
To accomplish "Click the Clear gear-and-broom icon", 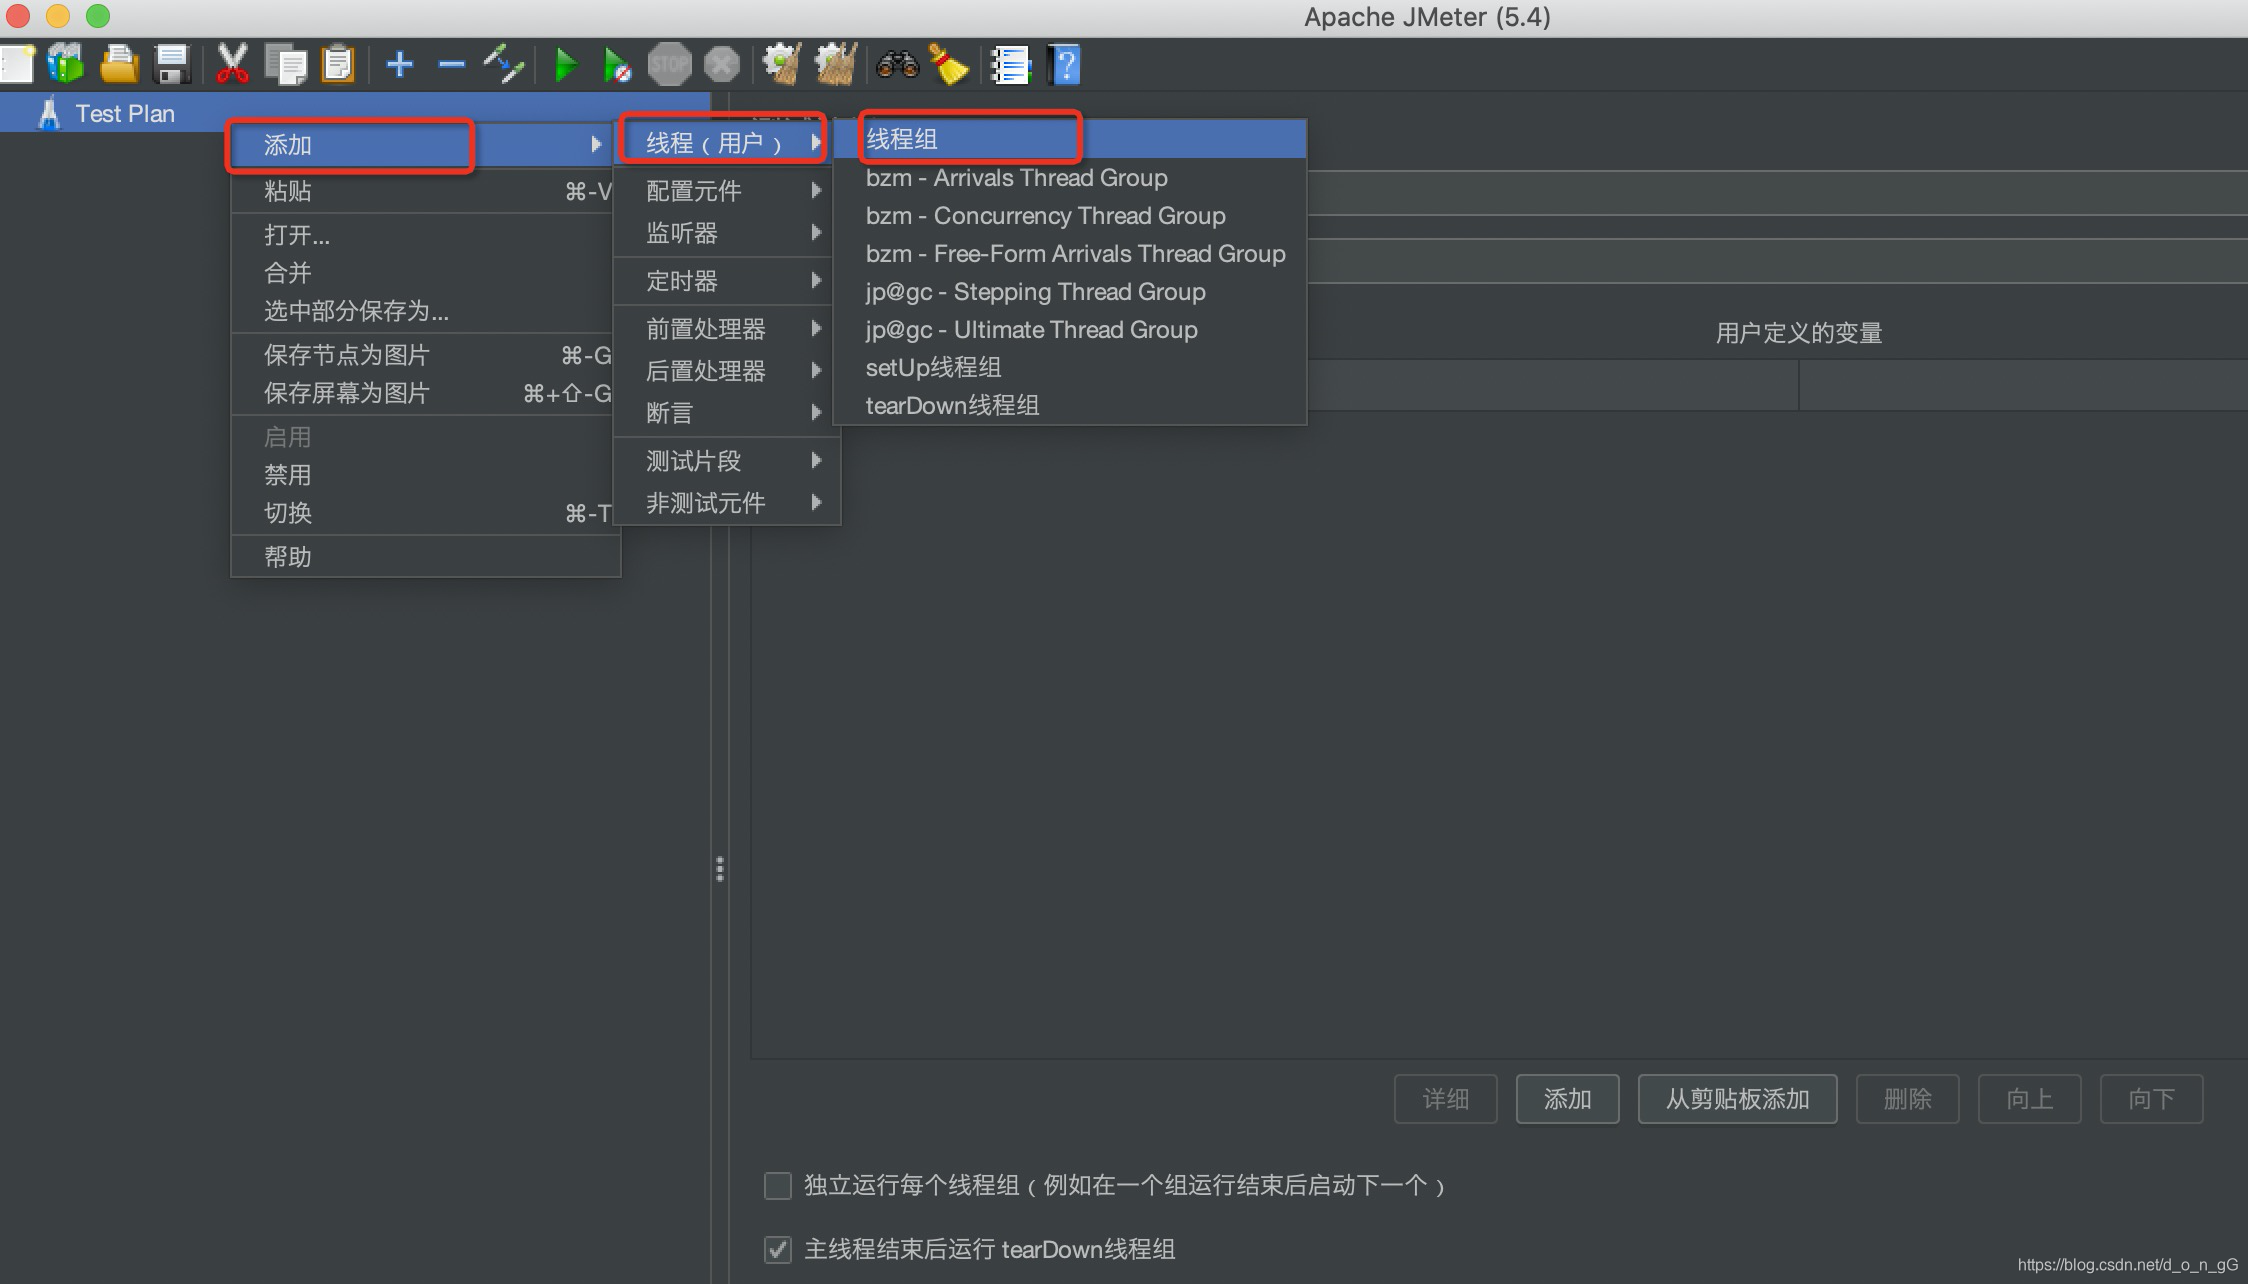I will pyautogui.click(x=781, y=65).
